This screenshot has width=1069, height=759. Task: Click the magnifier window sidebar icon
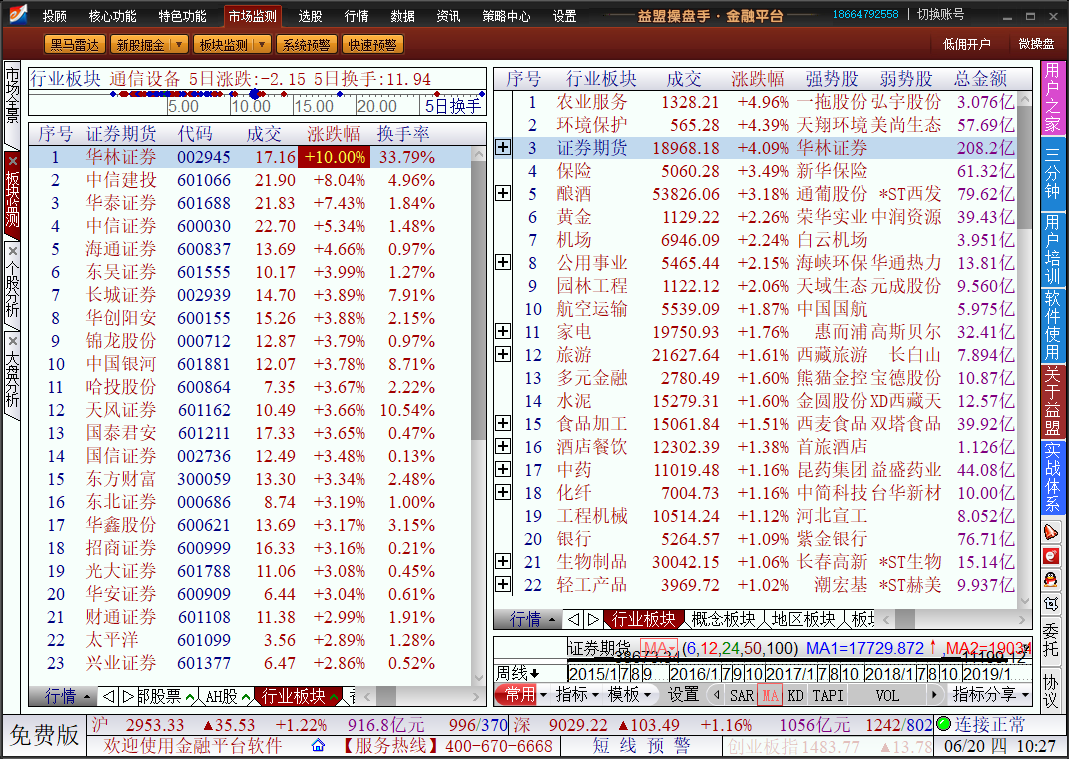point(1051,604)
